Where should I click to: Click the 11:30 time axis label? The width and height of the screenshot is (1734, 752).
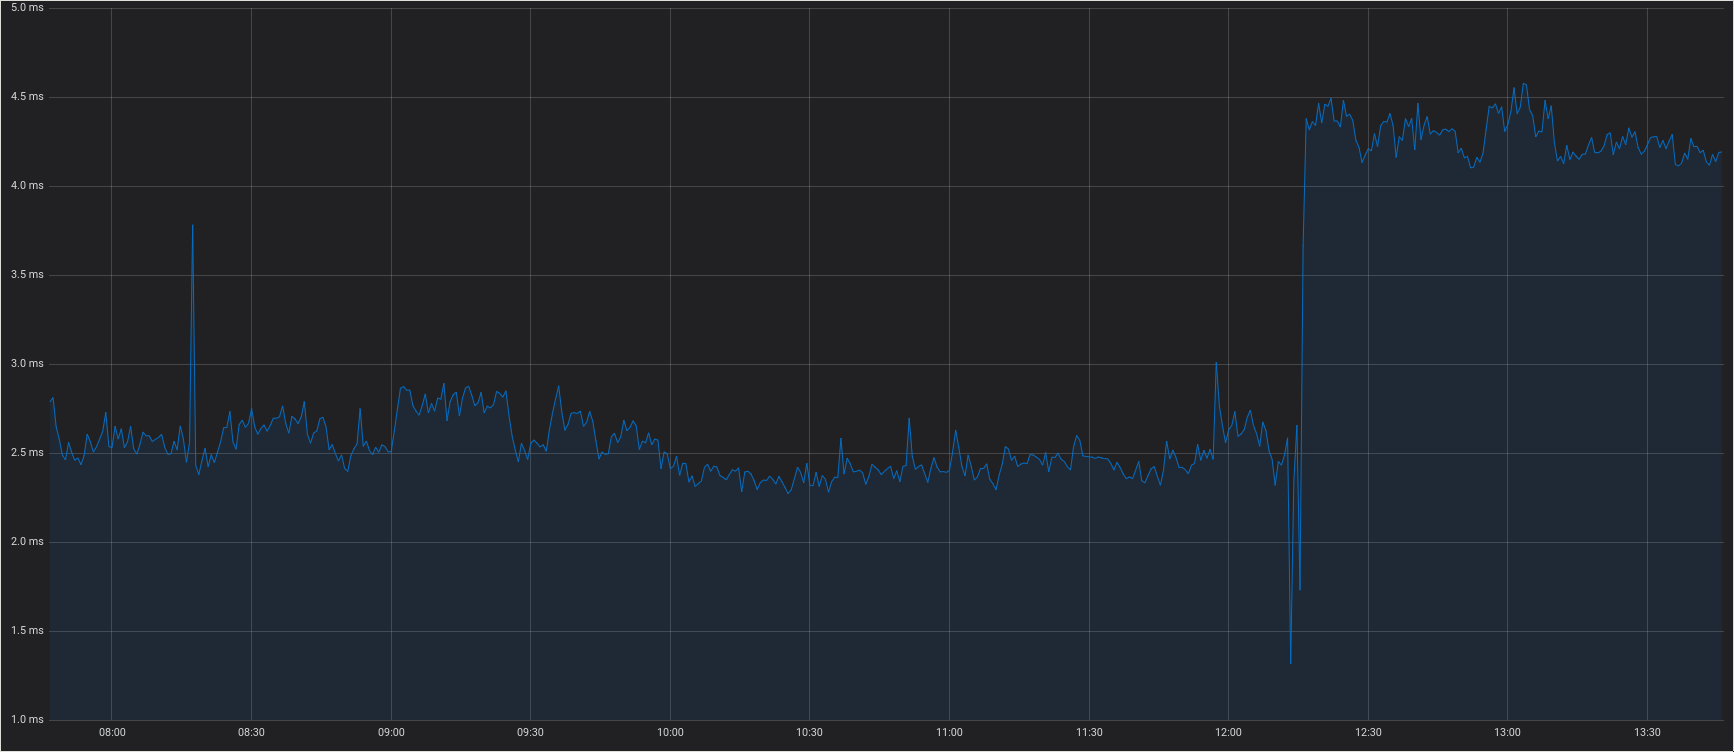coord(1089,733)
